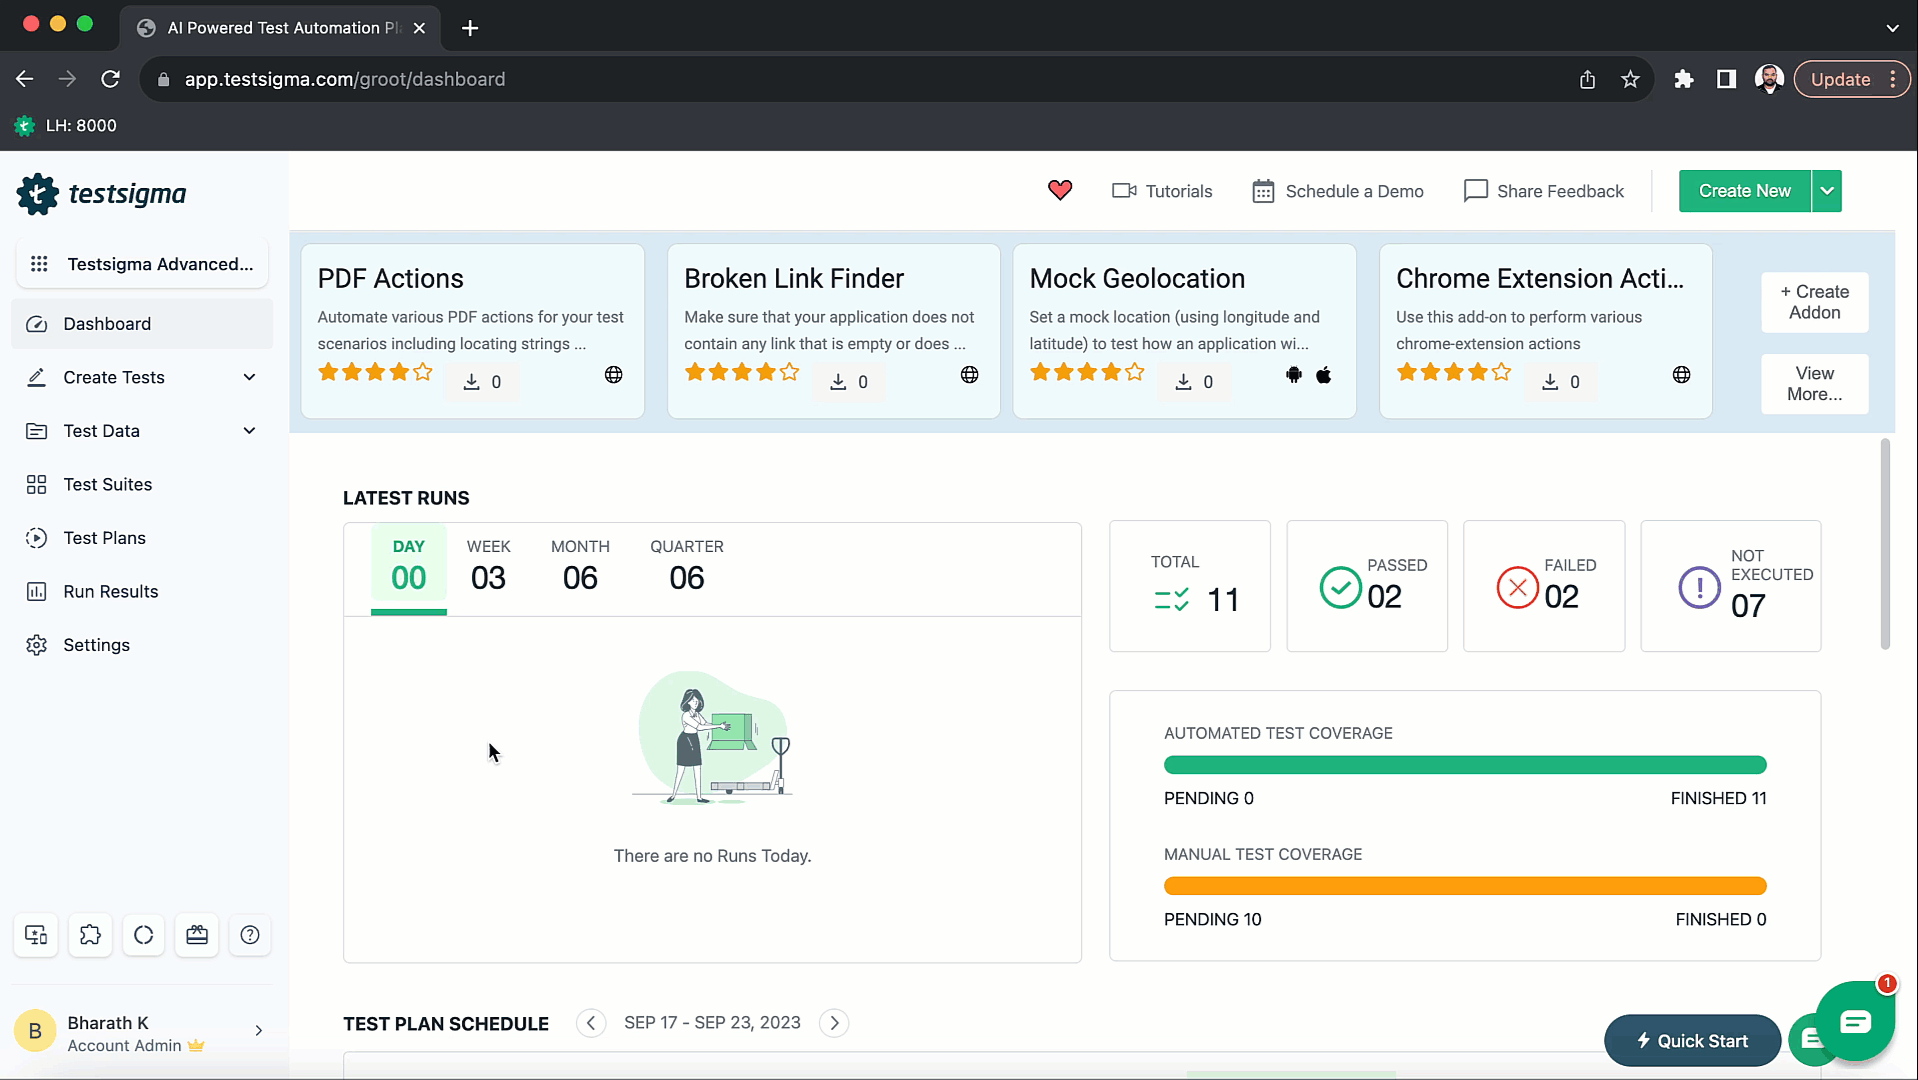Open Tutorials video link
1918x1080 pixels.
pyautogui.click(x=1162, y=191)
